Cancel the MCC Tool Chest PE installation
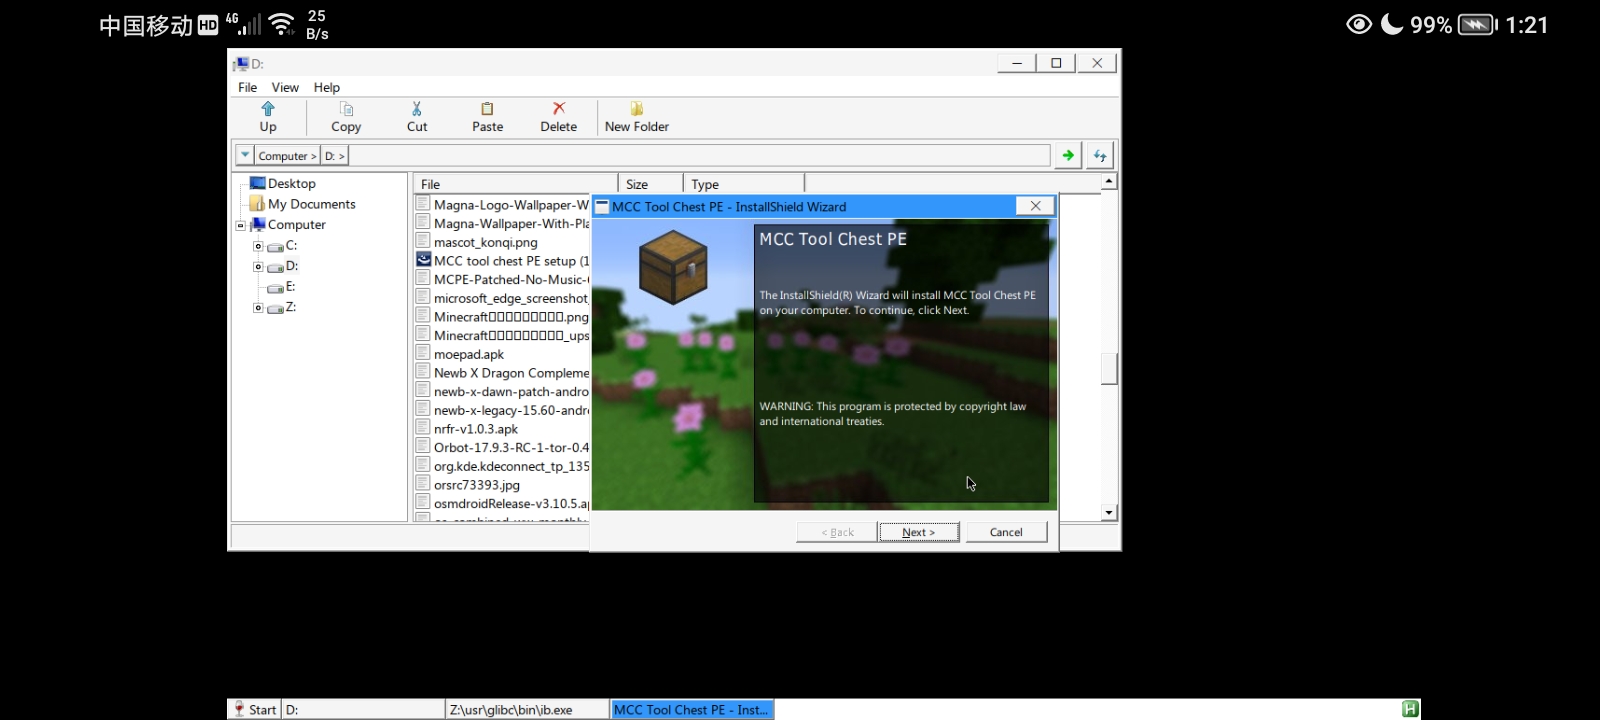The image size is (1600, 720). tap(1006, 532)
